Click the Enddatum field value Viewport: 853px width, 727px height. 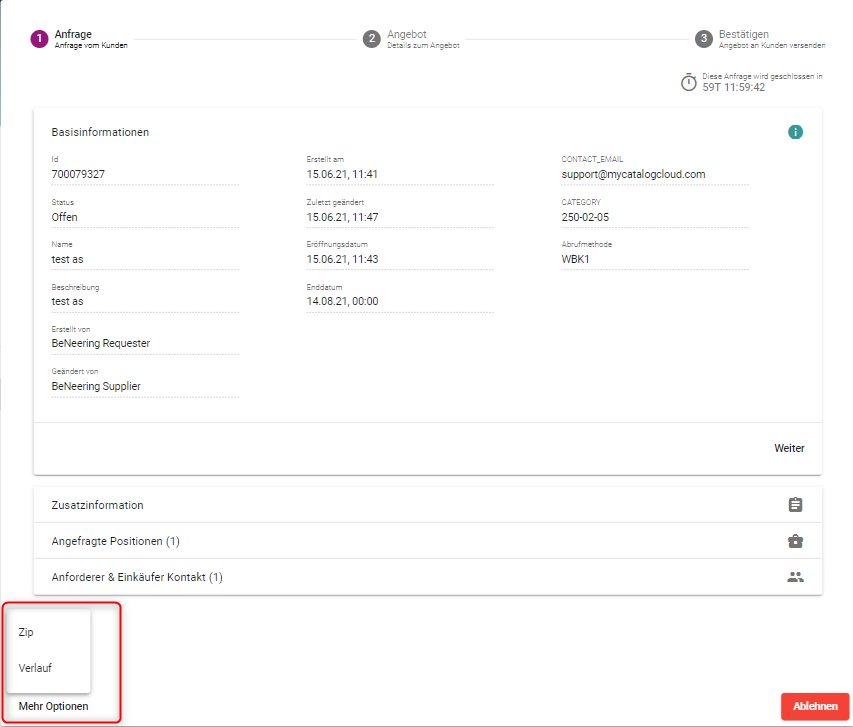[x=342, y=301]
